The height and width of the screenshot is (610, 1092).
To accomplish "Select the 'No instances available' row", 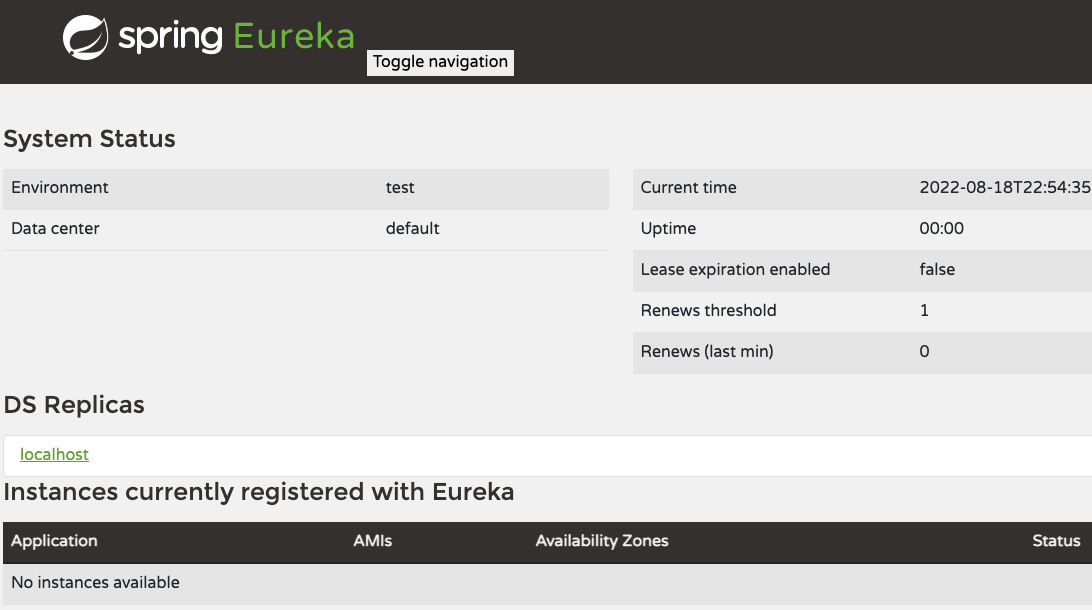I will click(x=547, y=583).
